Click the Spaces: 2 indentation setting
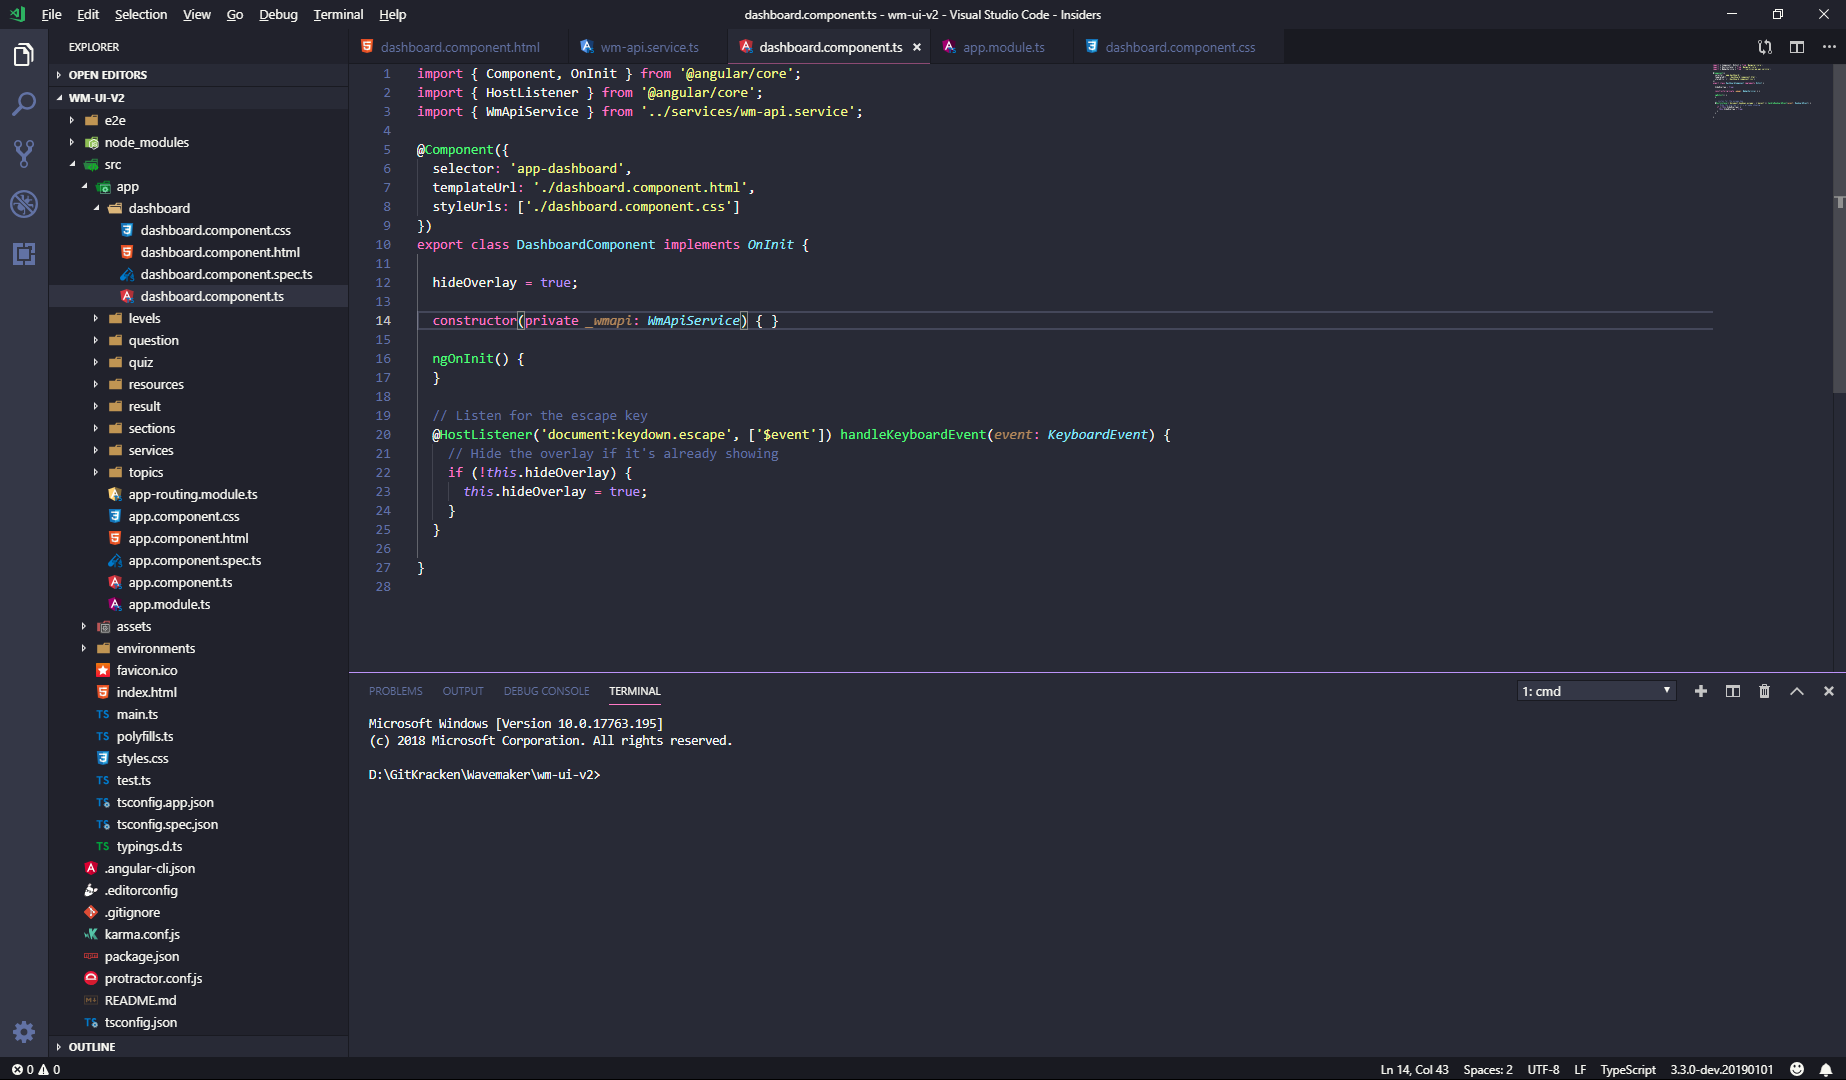The width and height of the screenshot is (1846, 1080). (1487, 1069)
